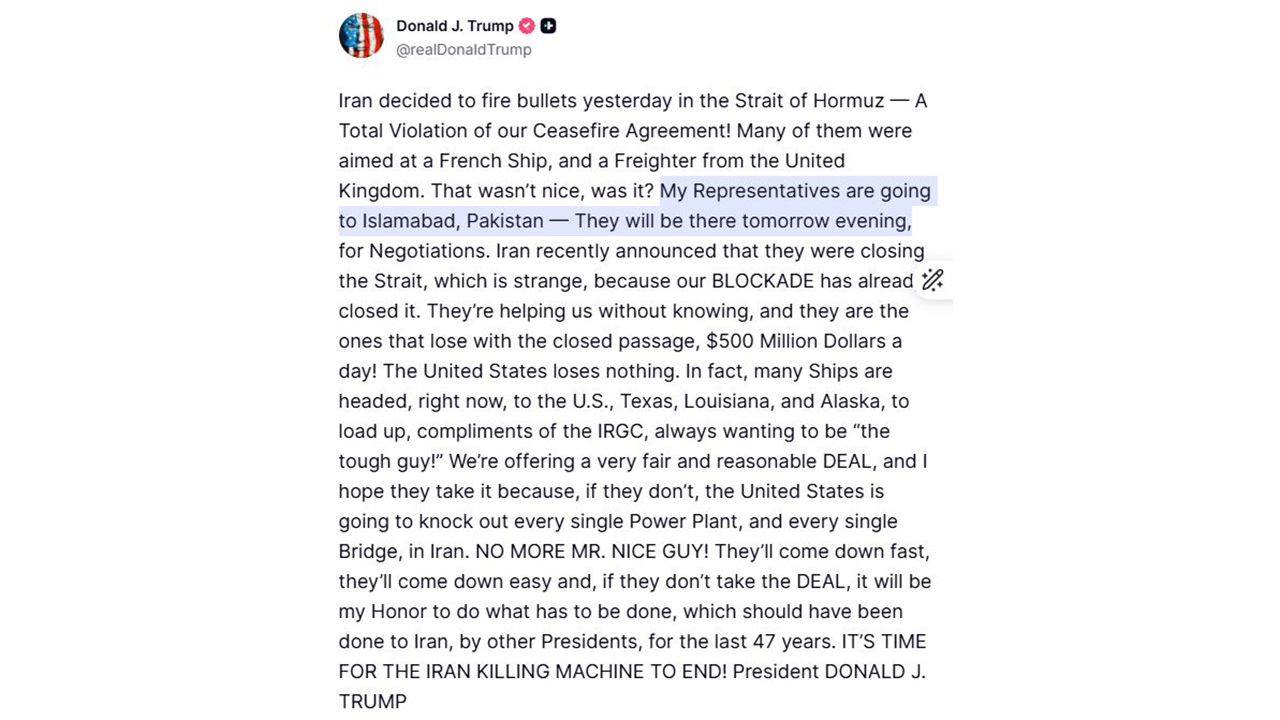This screenshot has height=720, width=1280.
Task: Click the final word "TRUMP" on last line
Action: (x=372, y=701)
